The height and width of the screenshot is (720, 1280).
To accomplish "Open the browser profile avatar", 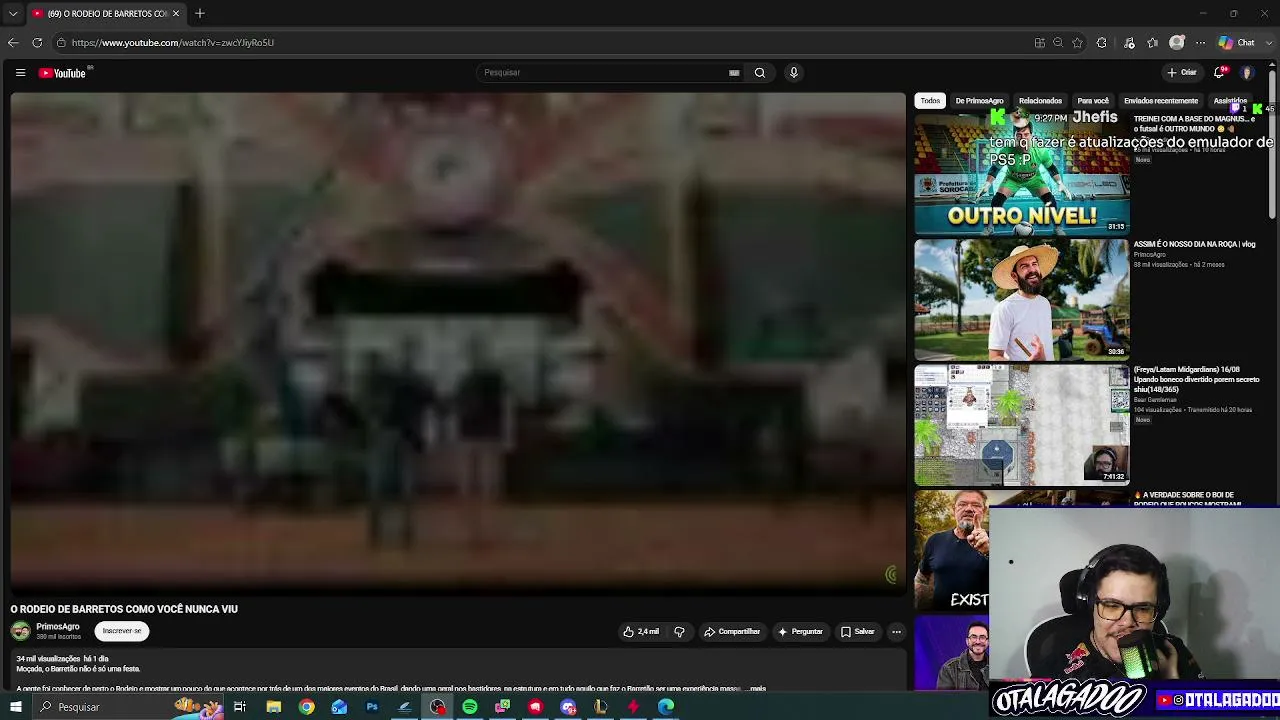I will click(x=1177, y=43).
